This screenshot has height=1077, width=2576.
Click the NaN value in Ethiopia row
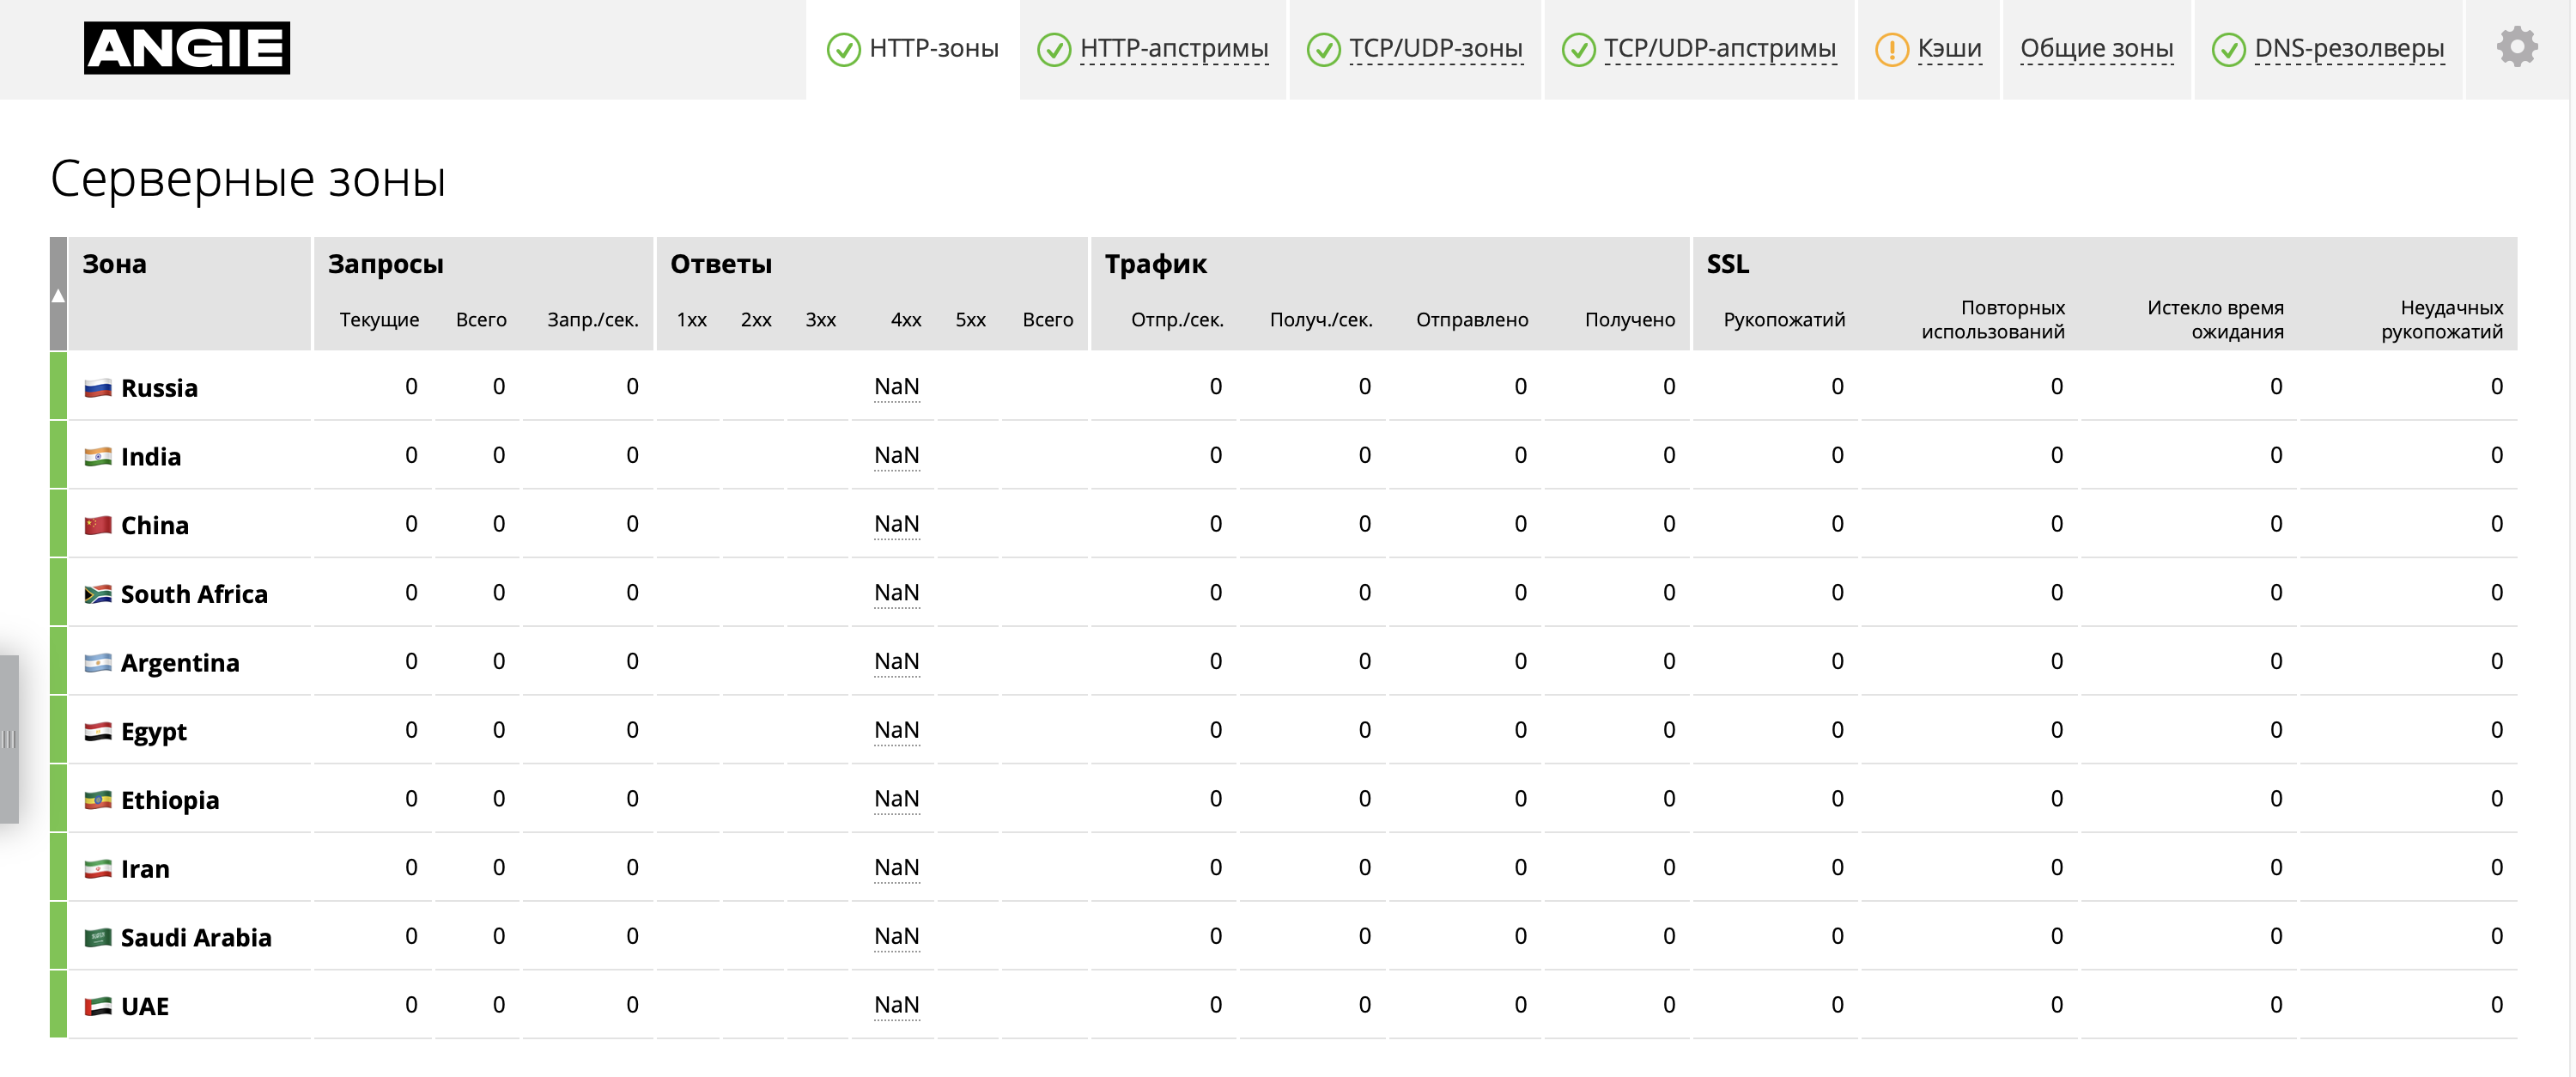point(896,799)
